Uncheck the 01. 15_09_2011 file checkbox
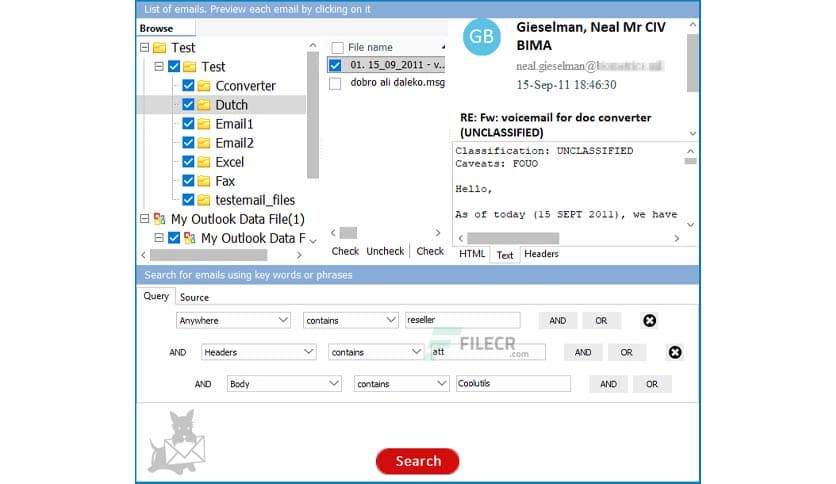The height and width of the screenshot is (484, 836). [335, 66]
